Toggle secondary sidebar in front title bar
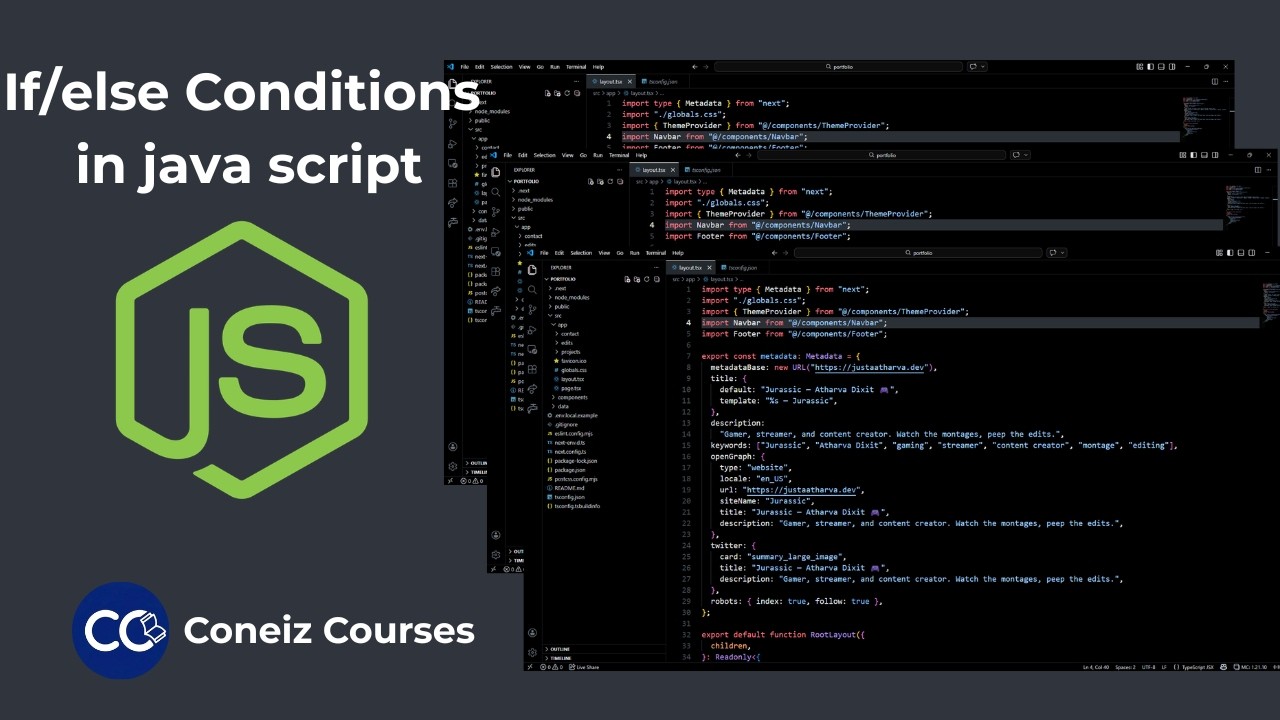1280x720 pixels. (x=1252, y=253)
